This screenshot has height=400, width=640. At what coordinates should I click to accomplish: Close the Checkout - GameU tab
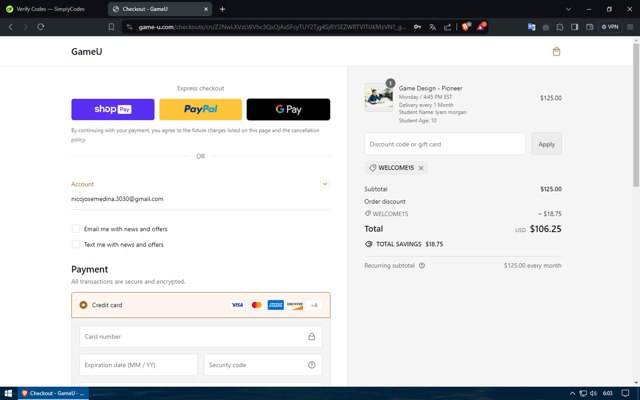[206, 9]
